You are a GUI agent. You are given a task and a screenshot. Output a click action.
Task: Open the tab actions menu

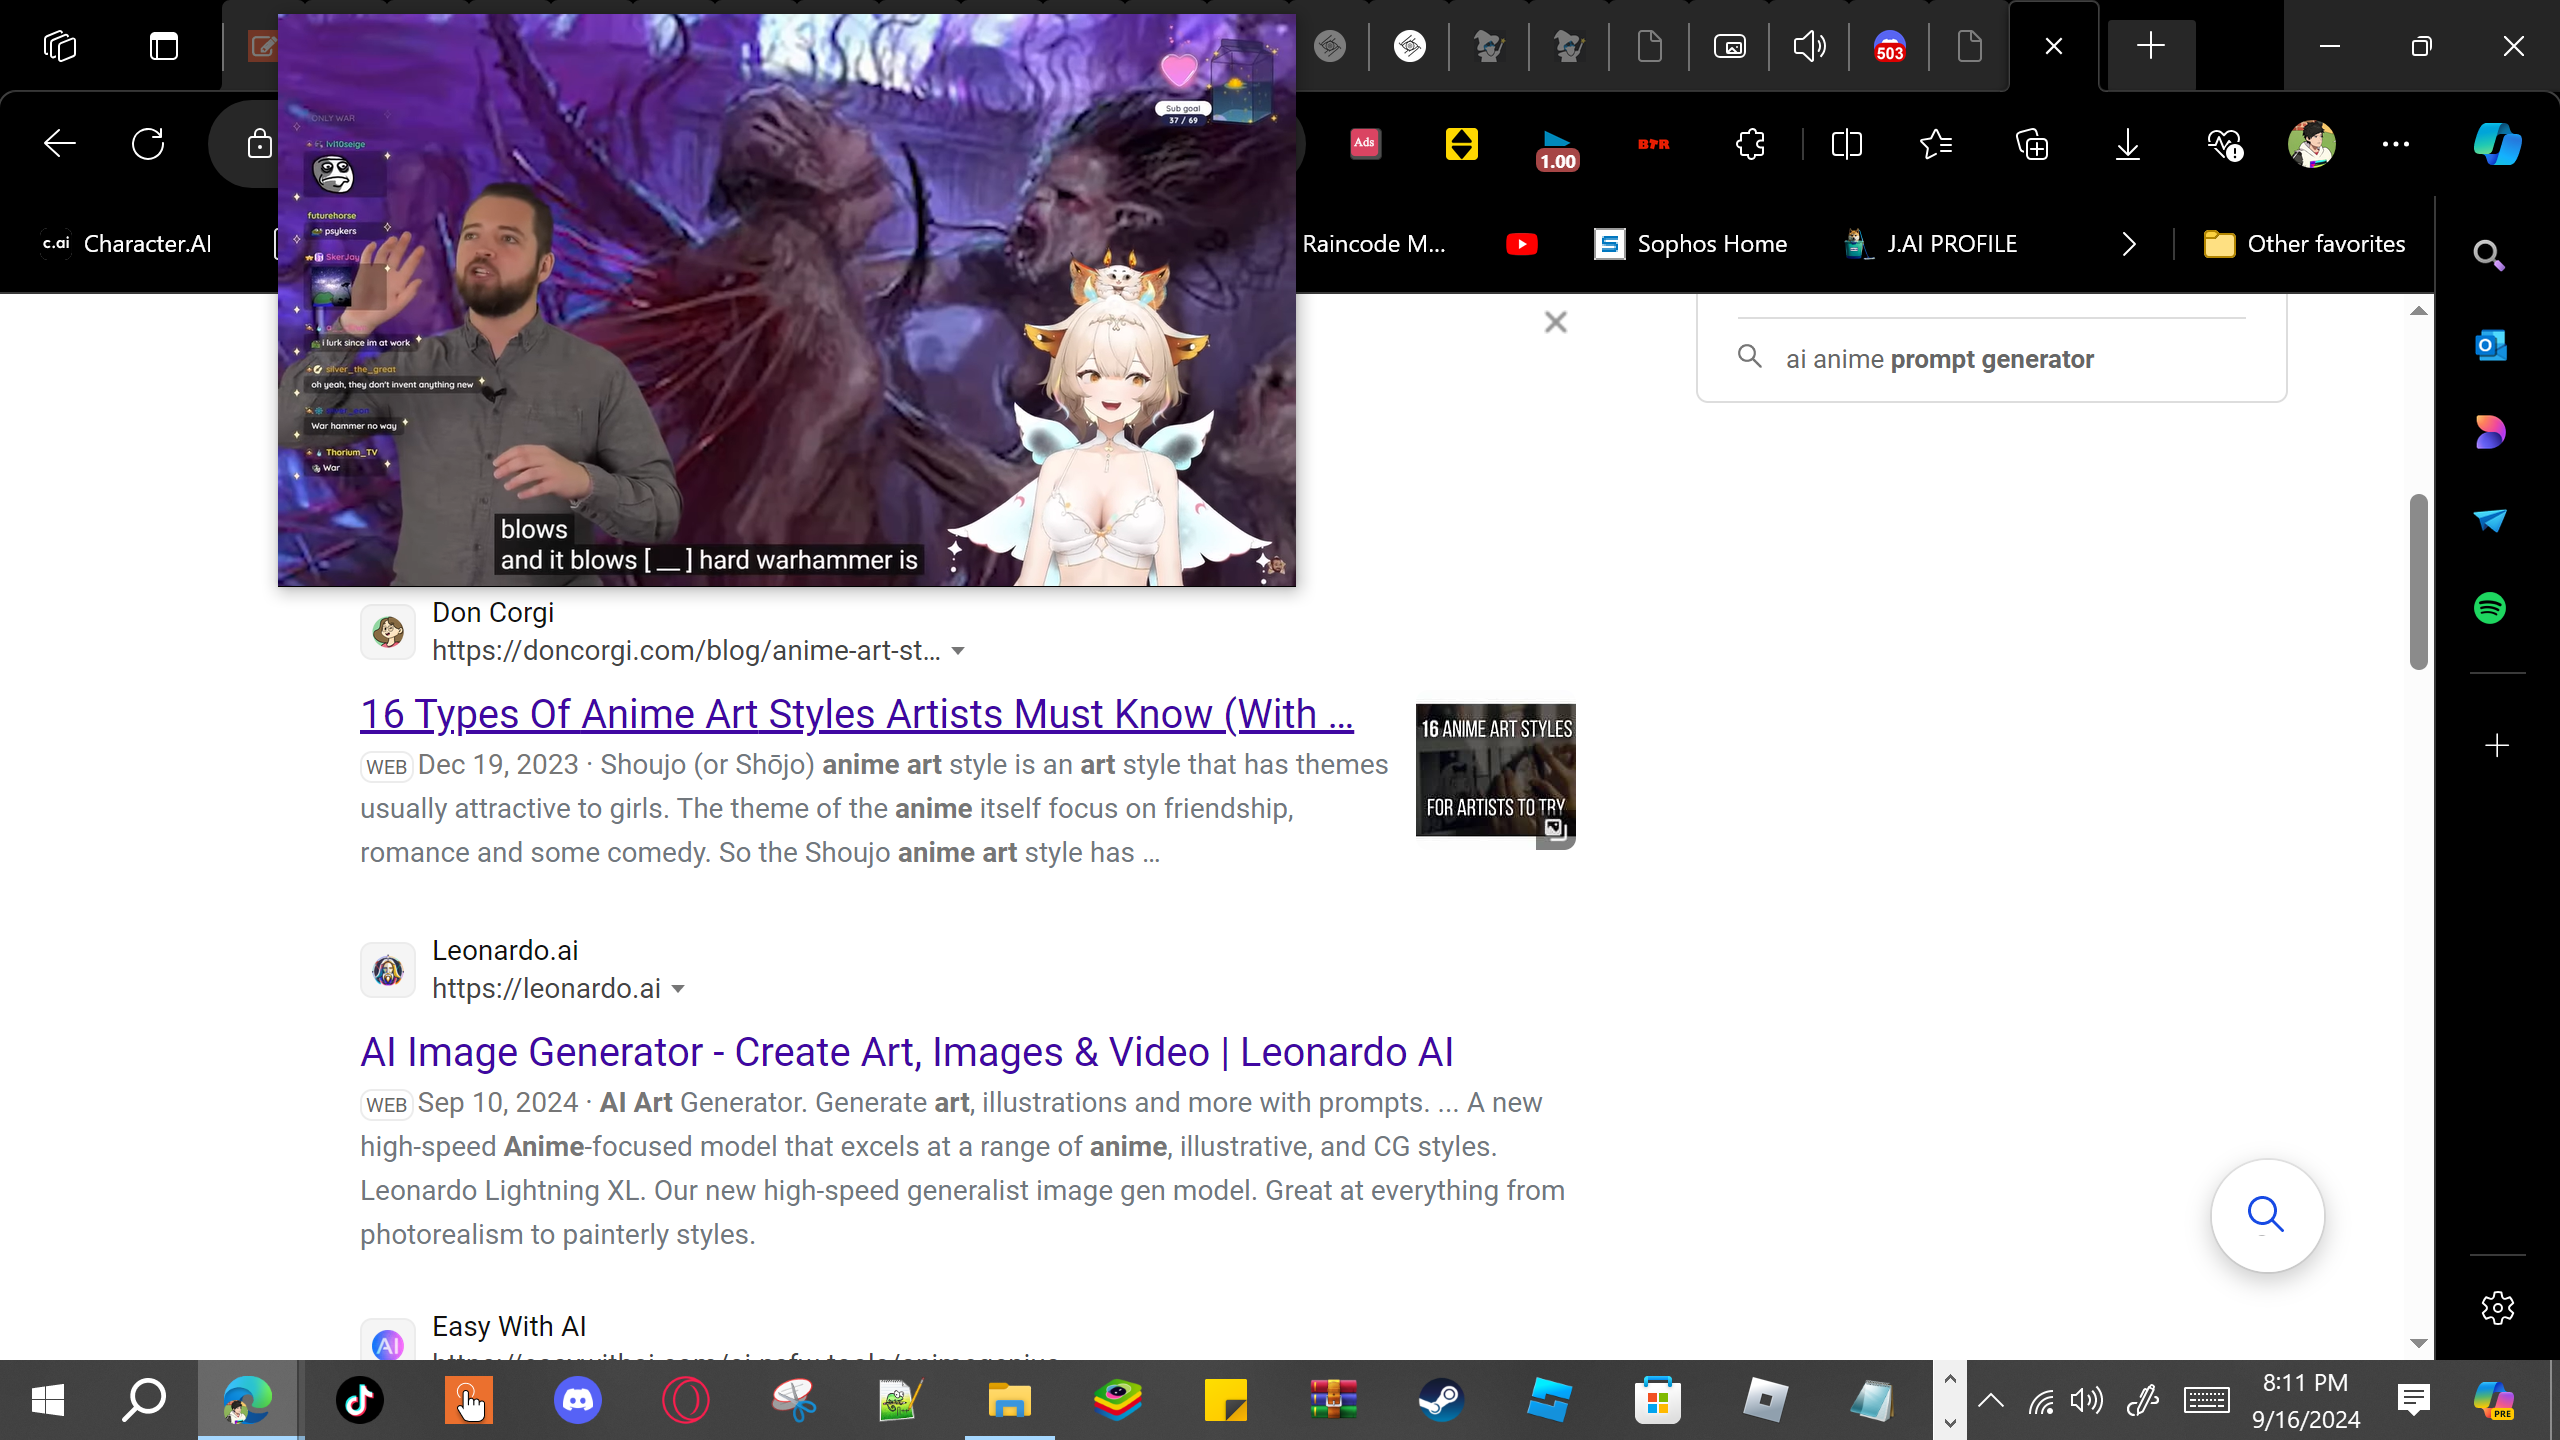[x=164, y=46]
